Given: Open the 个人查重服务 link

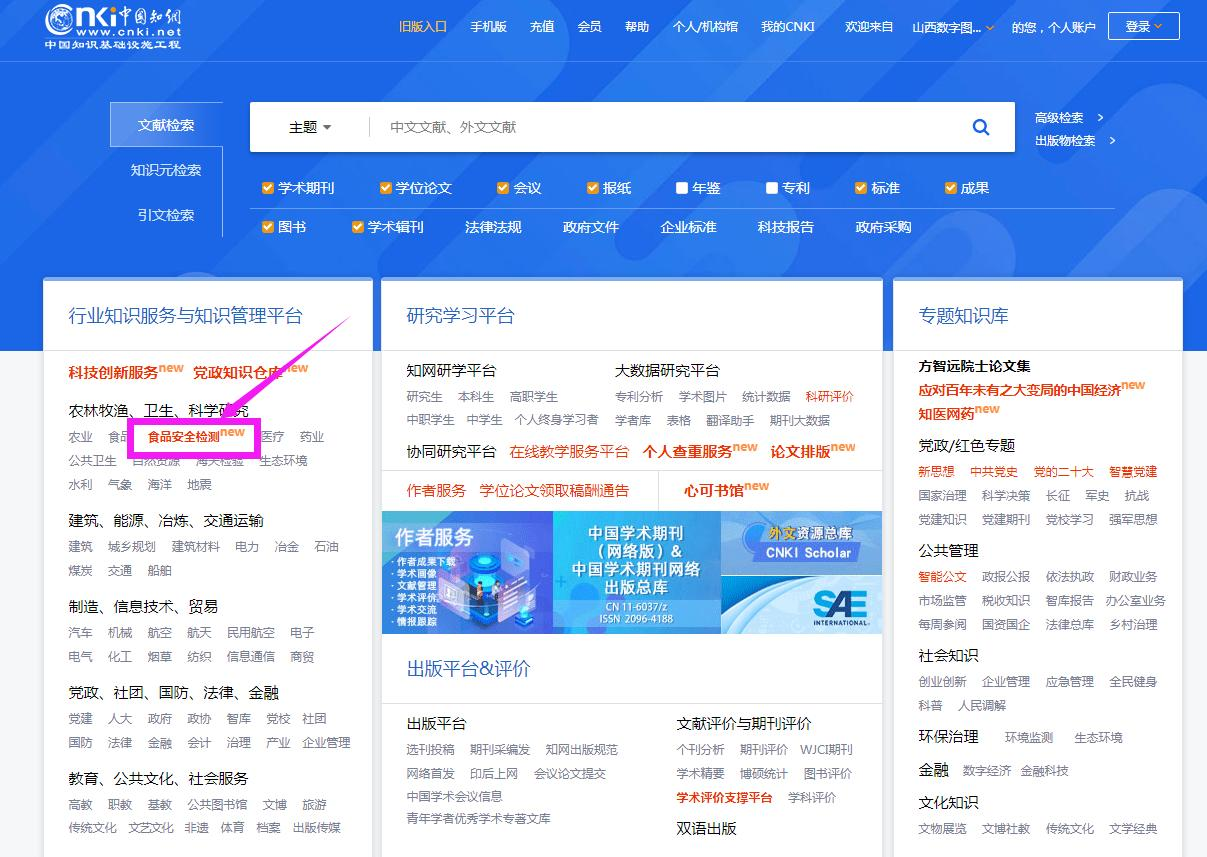Looking at the screenshot, I should click(x=687, y=451).
